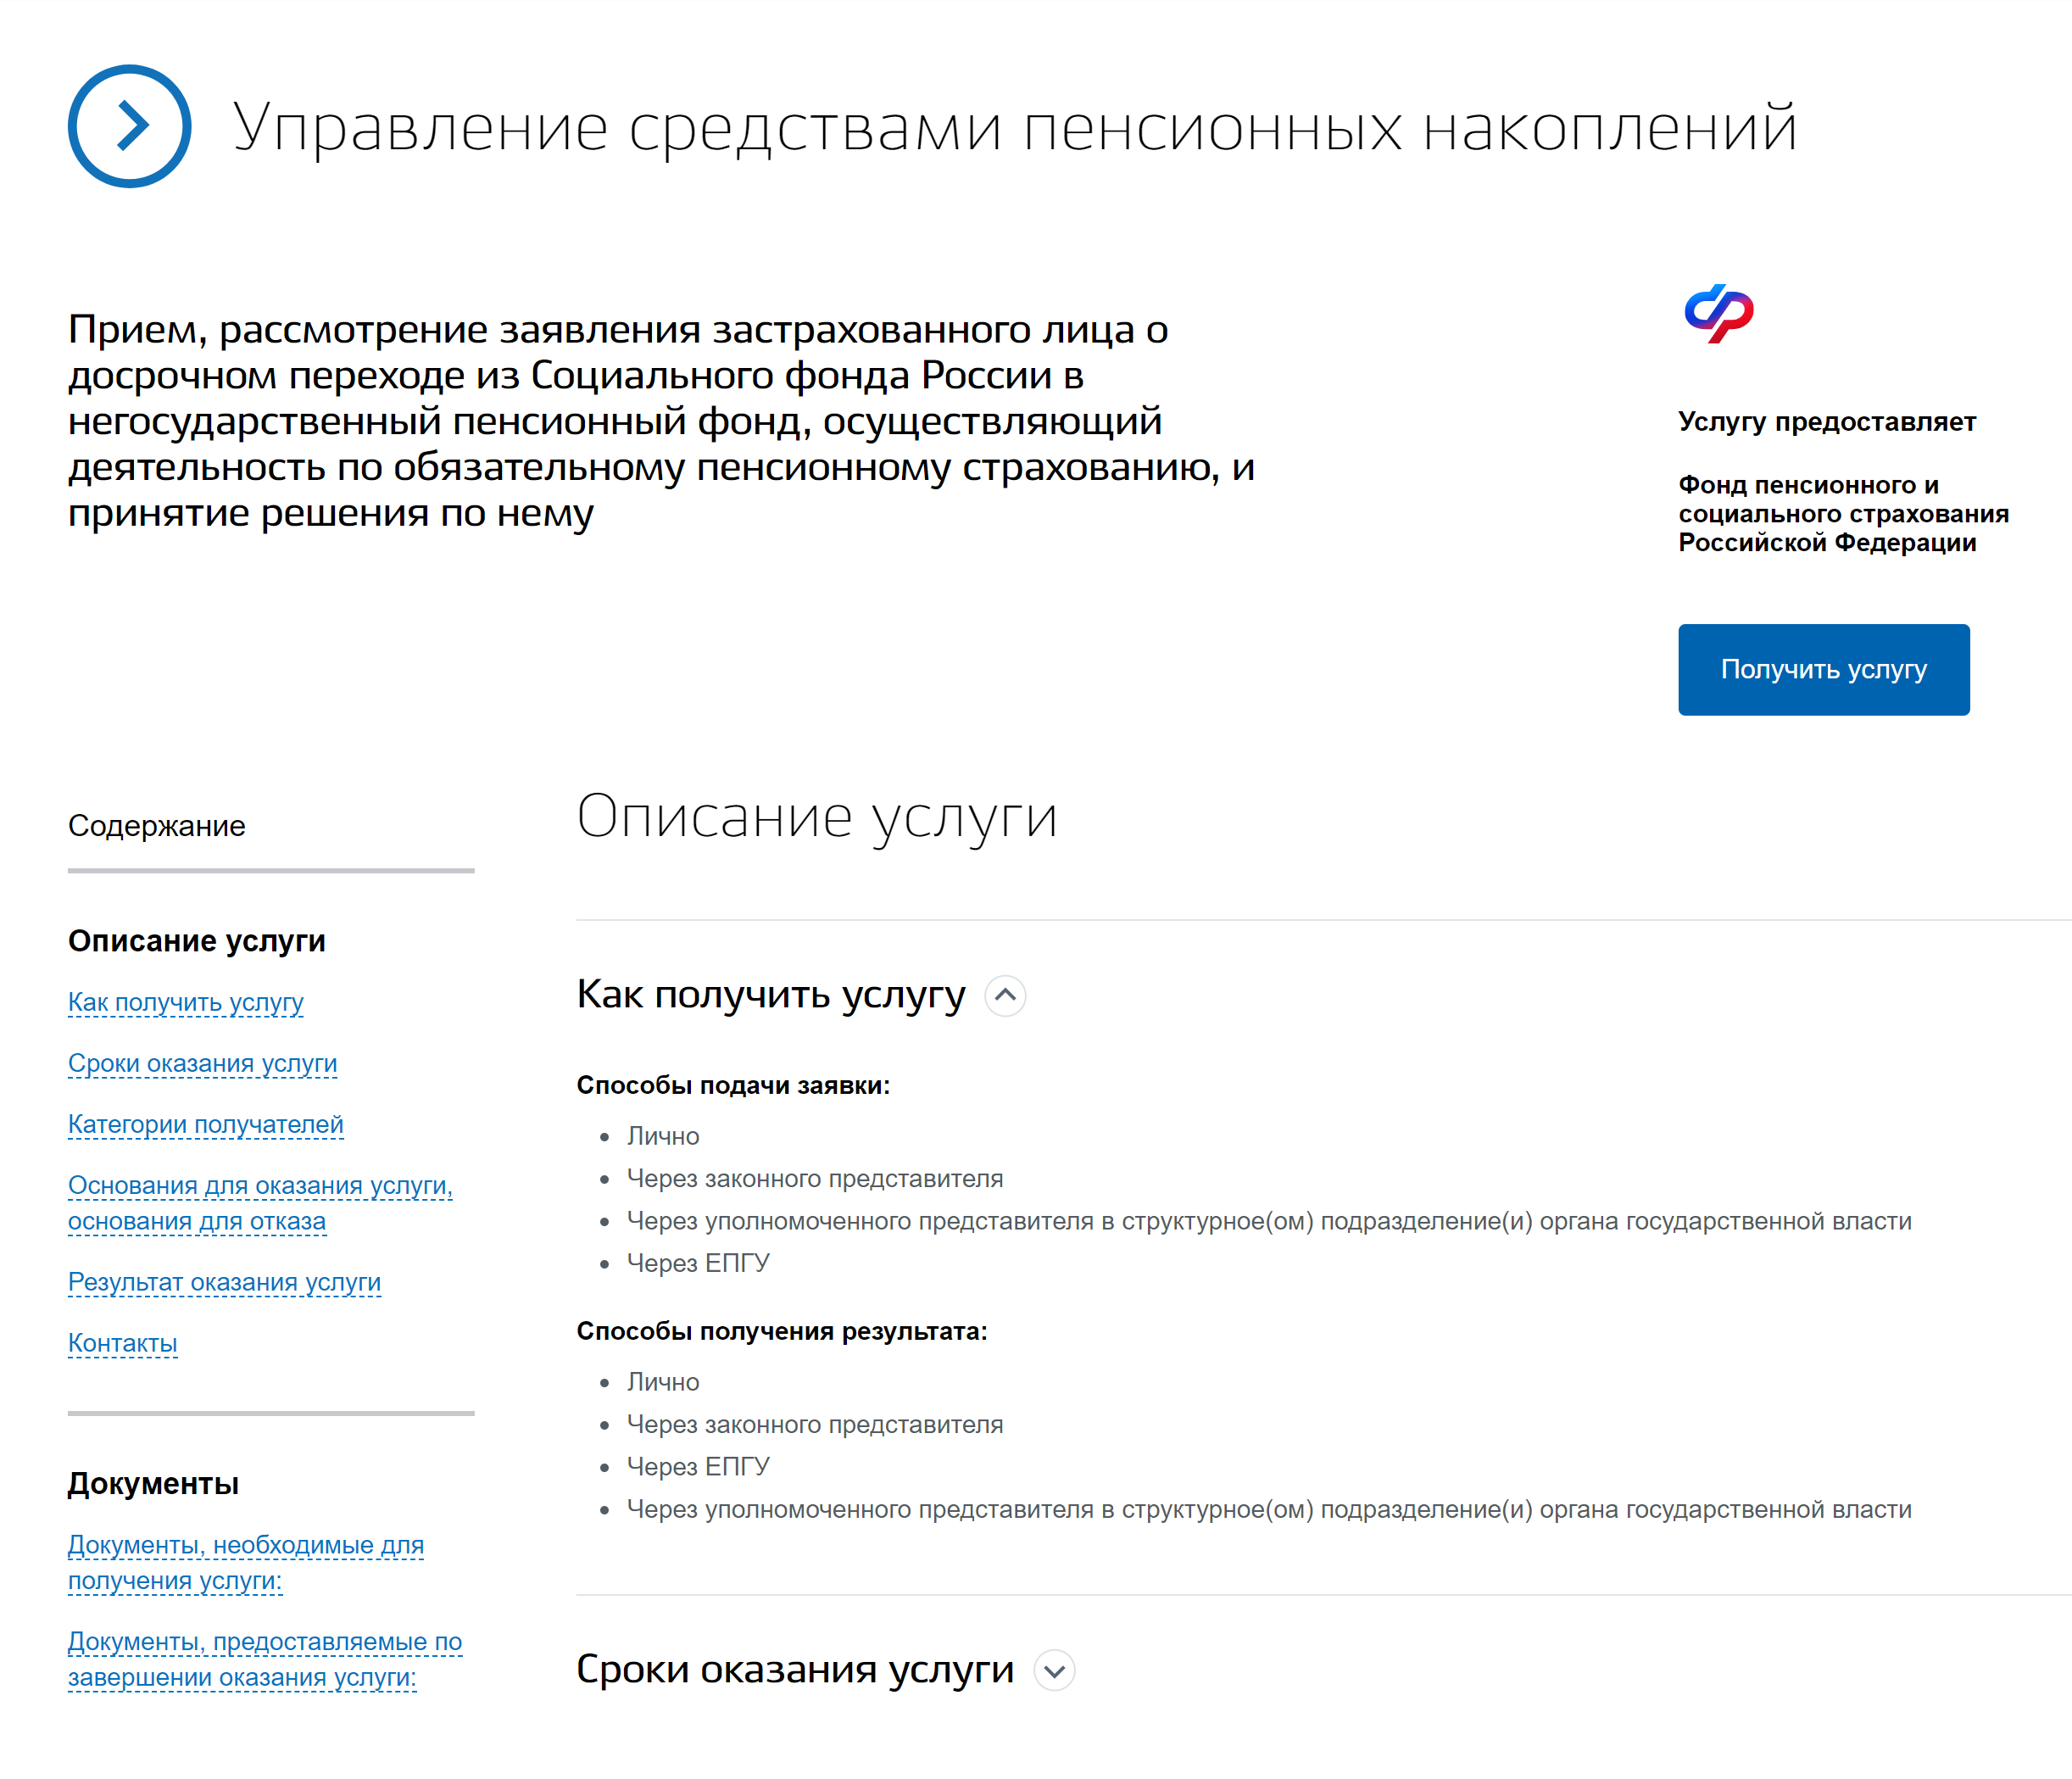2072x1779 pixels.
Task: Click the service description paragraph beginning 'Прием, рассмотрение заявления'
Action: coord(661,421)
